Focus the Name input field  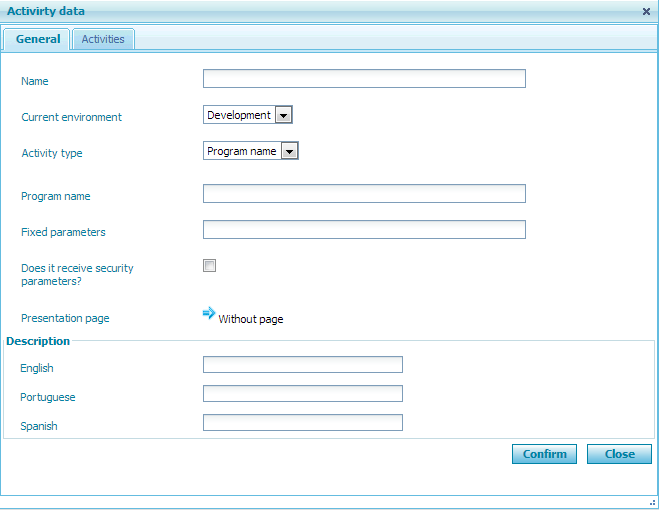(364, 79)
